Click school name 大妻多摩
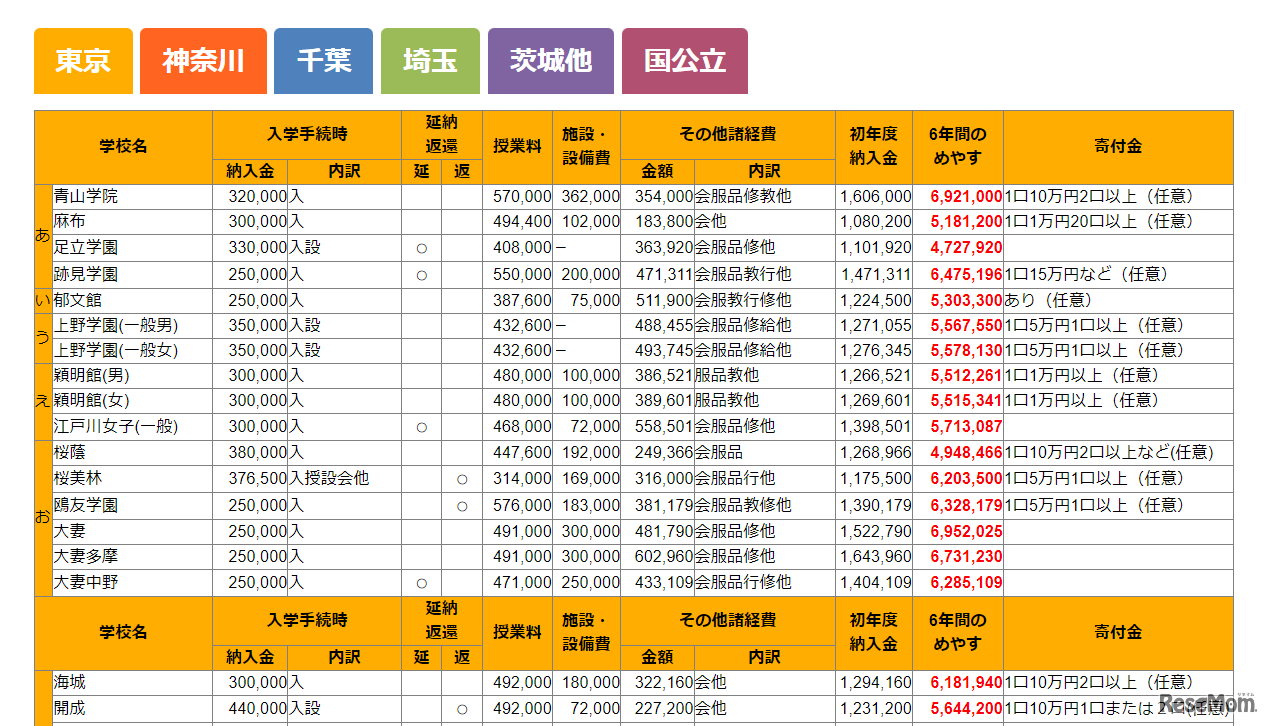This screenshot has height=726, width=1270. 86,556
